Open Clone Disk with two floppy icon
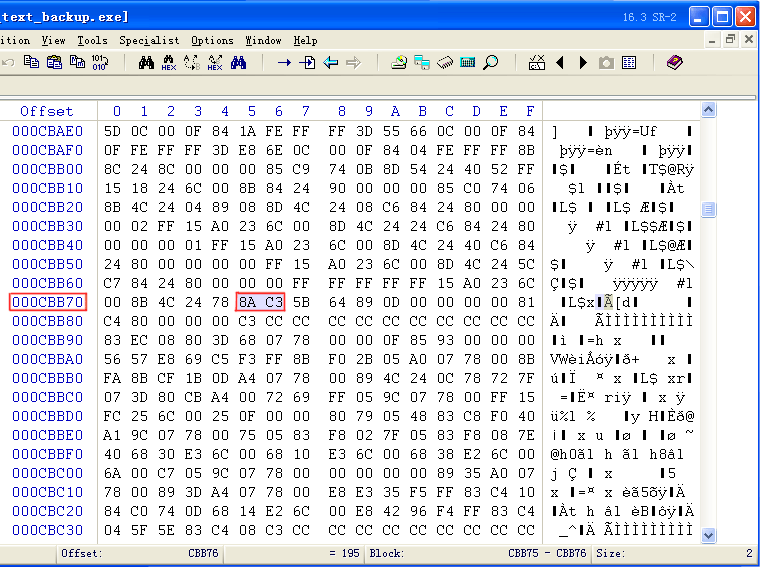The image size is (760, 567). 422,62
